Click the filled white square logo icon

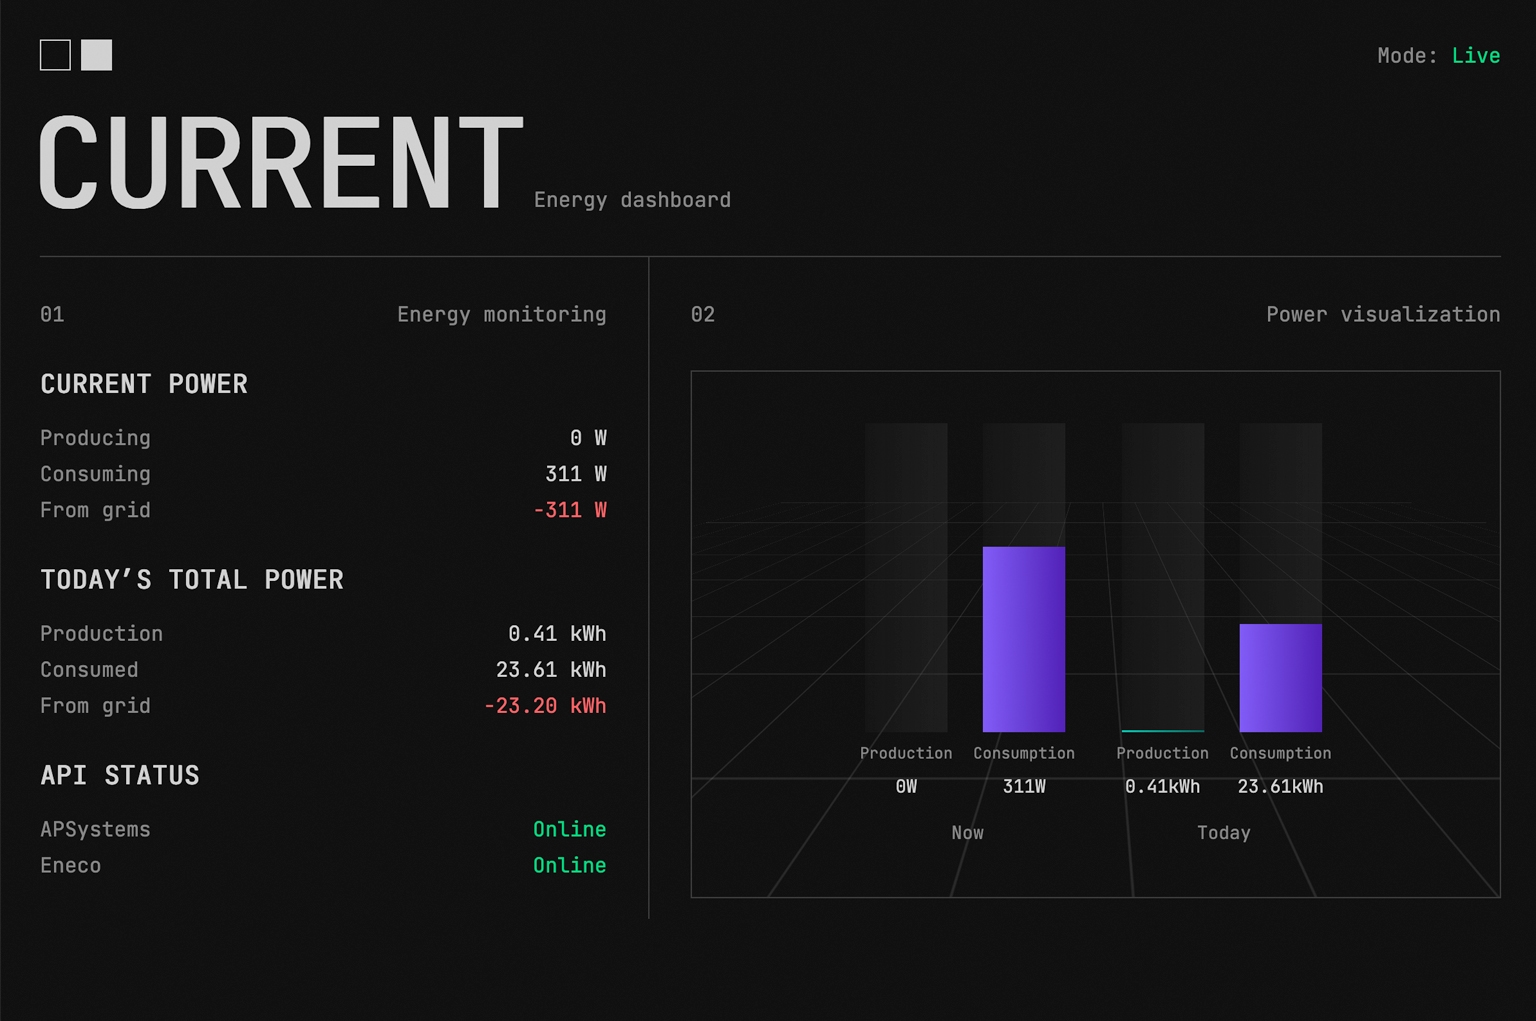[97, 55]
